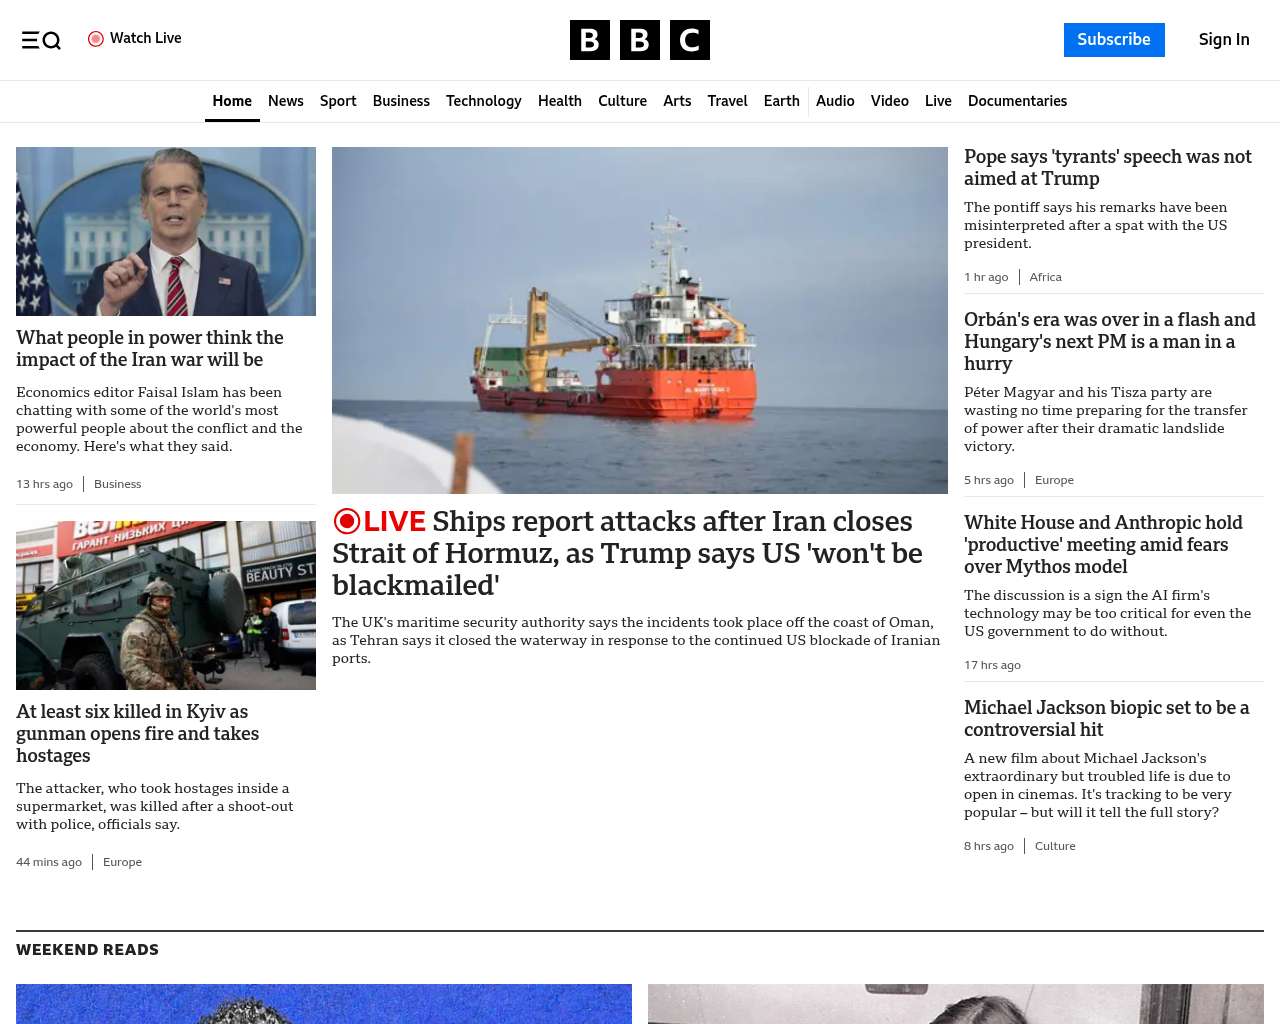Click the red Watch Live icon
Image resolution: width=1280 pixels, height=1024 pixels.
point(96,39)
